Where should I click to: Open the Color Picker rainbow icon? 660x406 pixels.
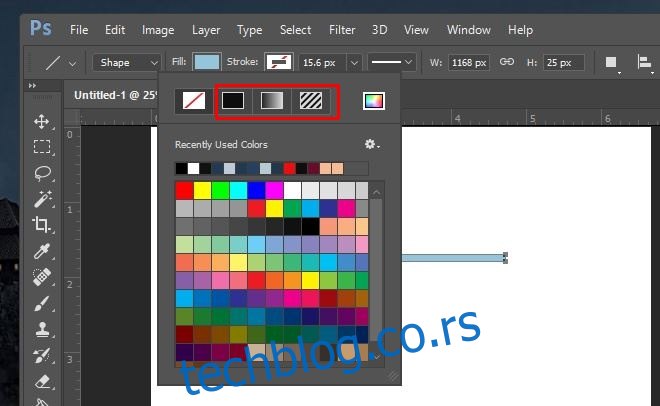click(374, 101)
